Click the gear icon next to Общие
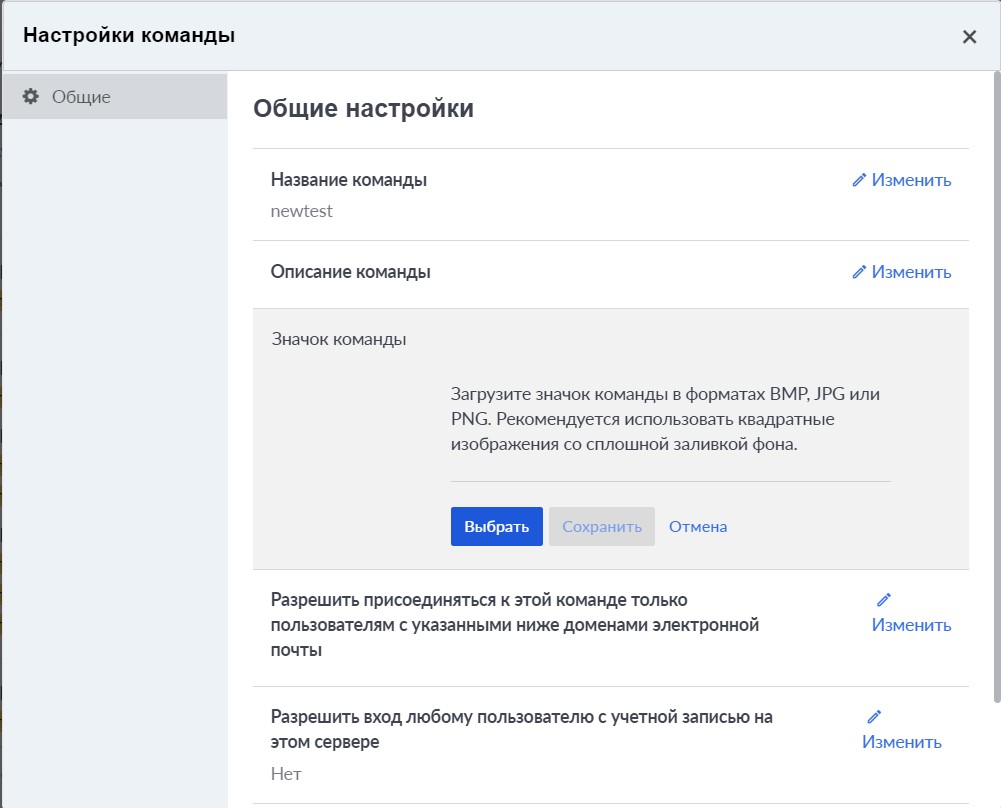This screenshot has width=1001, height=808. pos(30,96)
